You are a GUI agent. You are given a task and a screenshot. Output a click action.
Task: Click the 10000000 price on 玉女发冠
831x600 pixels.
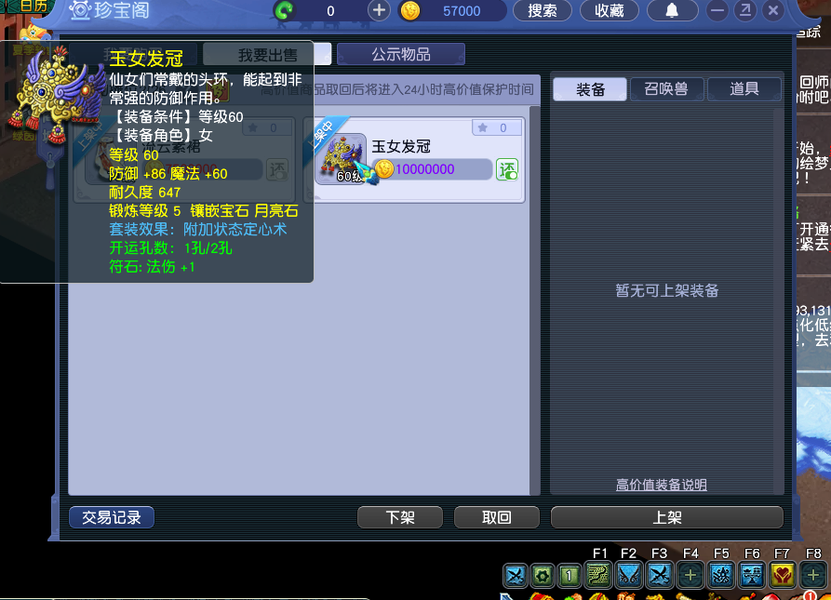[425, 170]
